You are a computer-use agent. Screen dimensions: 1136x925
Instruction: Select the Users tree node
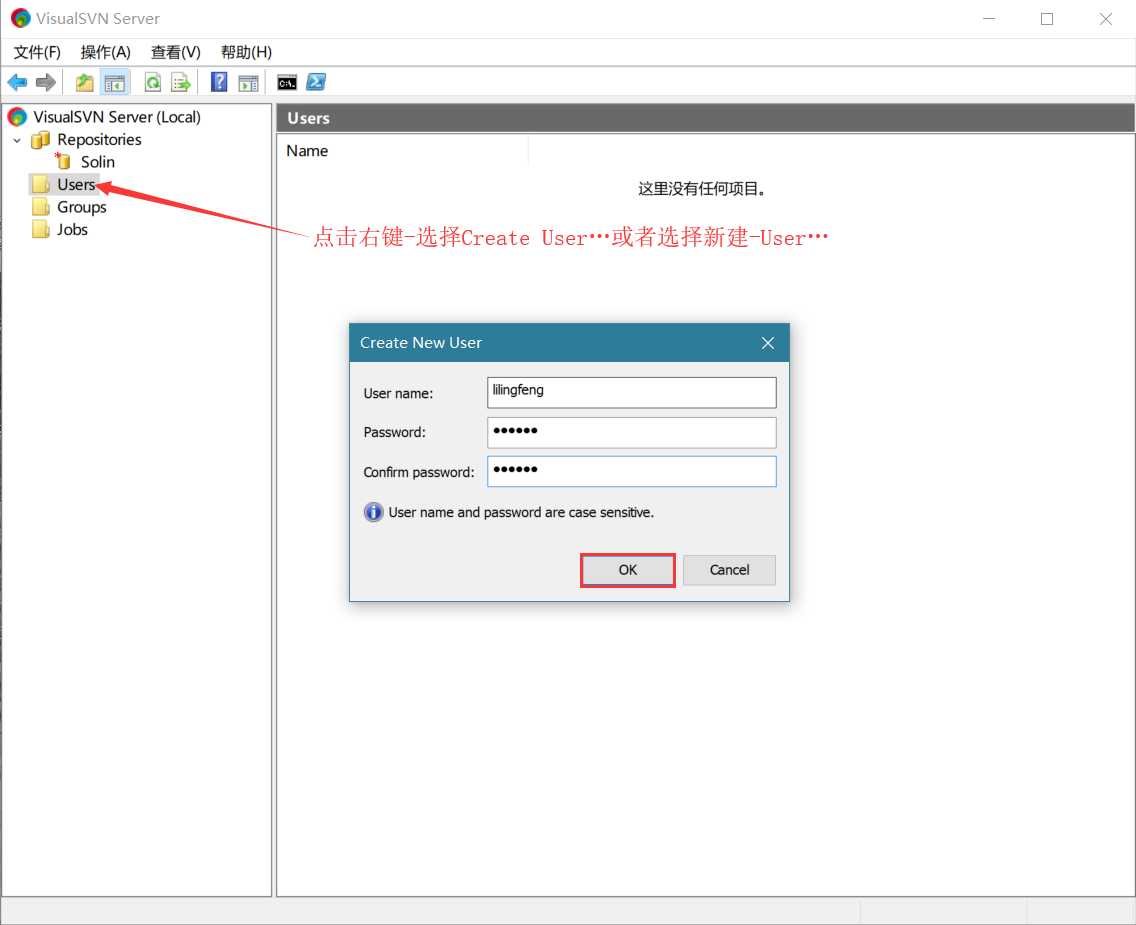(x=76, y=185)
